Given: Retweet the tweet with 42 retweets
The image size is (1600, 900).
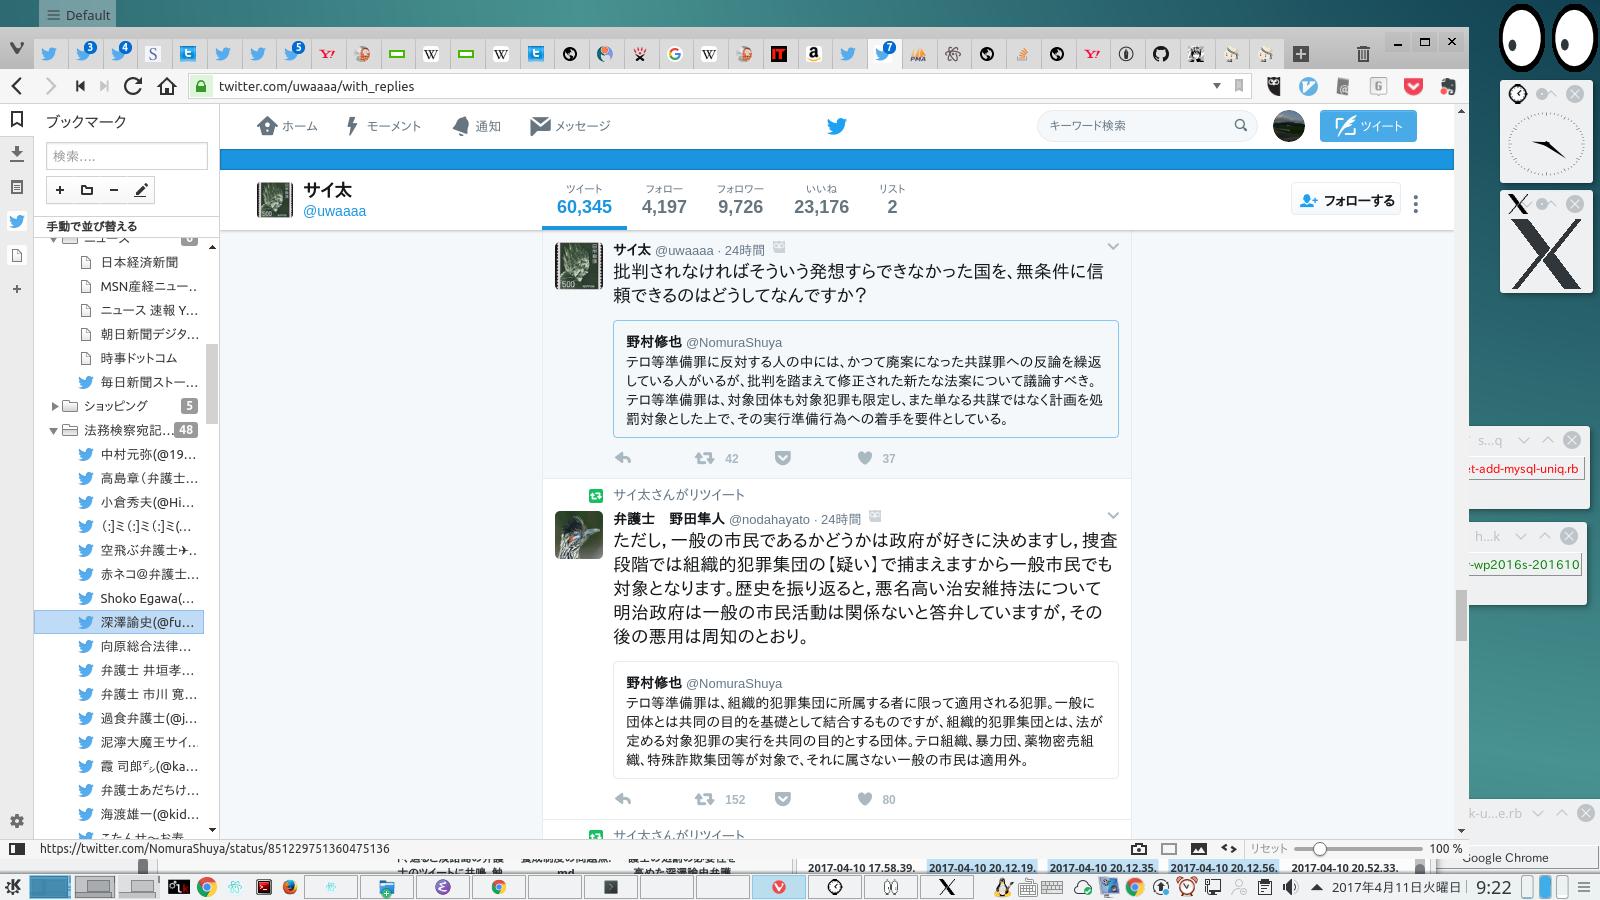Looking at the screenshot, I should (x=704, y=458).
